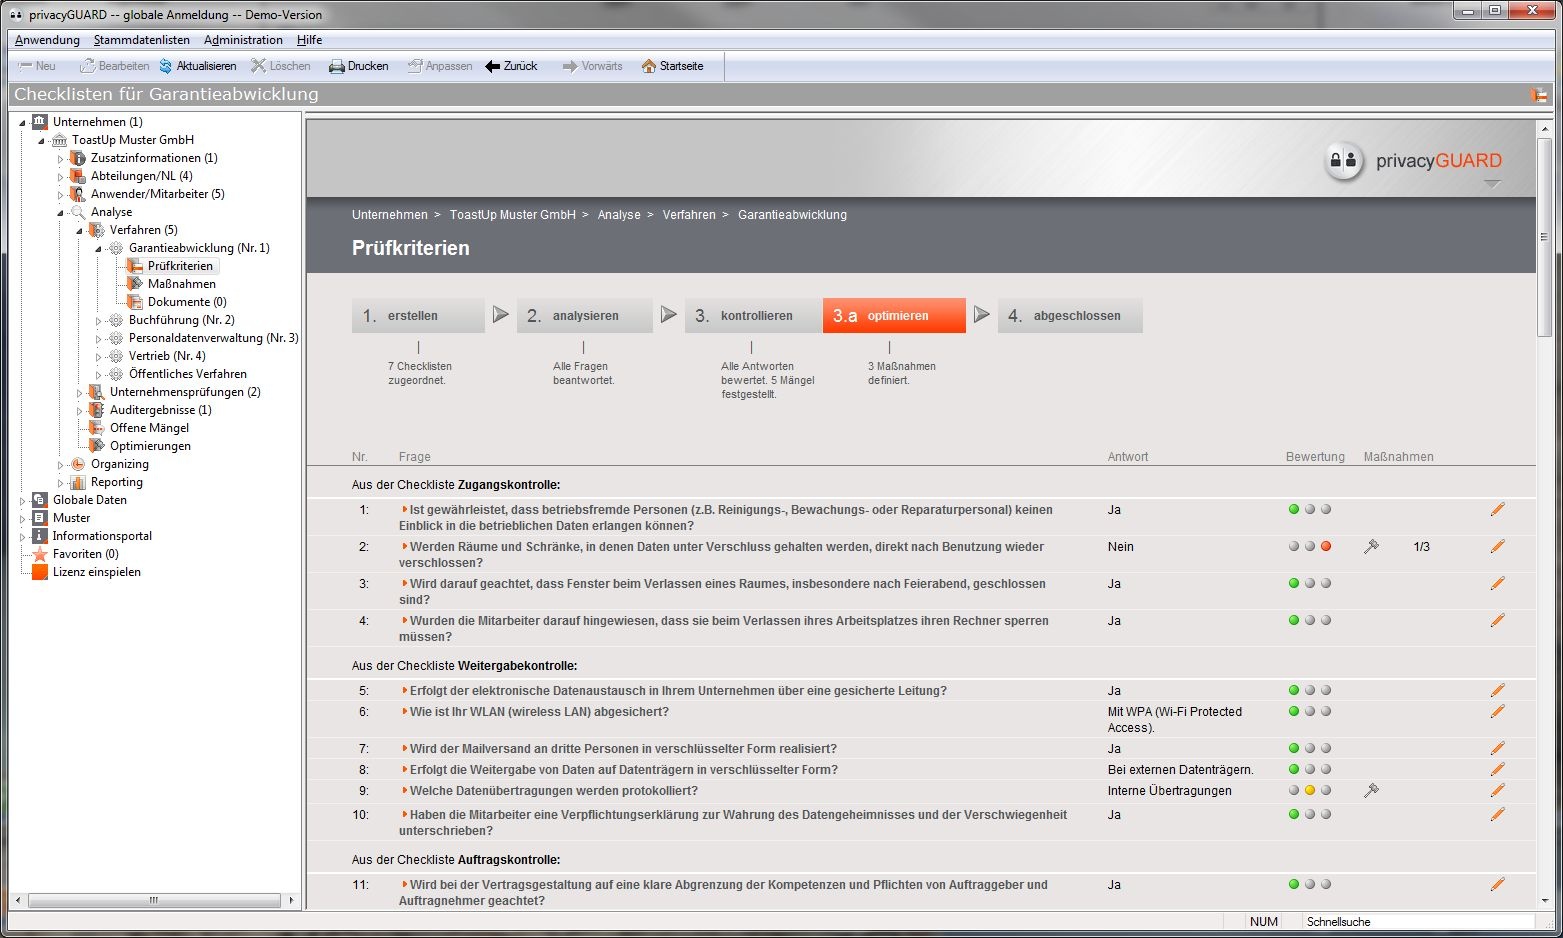Select Maßnahmen under Garantieabwicklung
This screenshot has height=938, width=1563.
click(x=182, y=284)
